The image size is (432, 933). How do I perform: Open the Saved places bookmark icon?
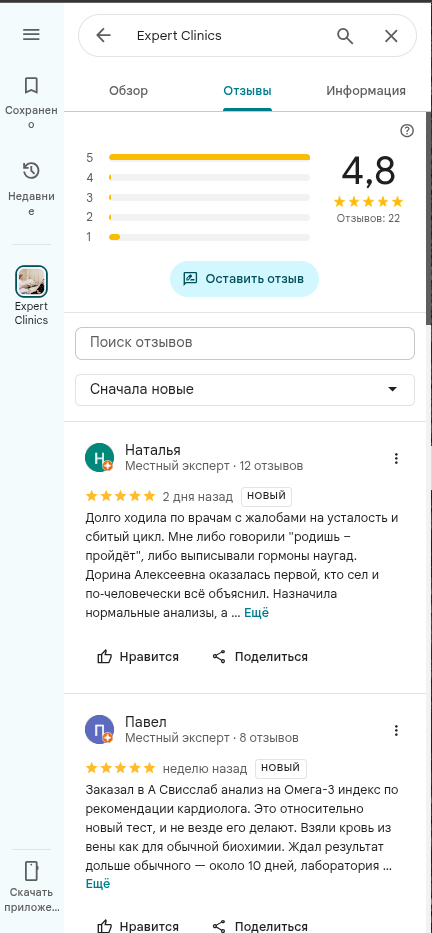31,85
